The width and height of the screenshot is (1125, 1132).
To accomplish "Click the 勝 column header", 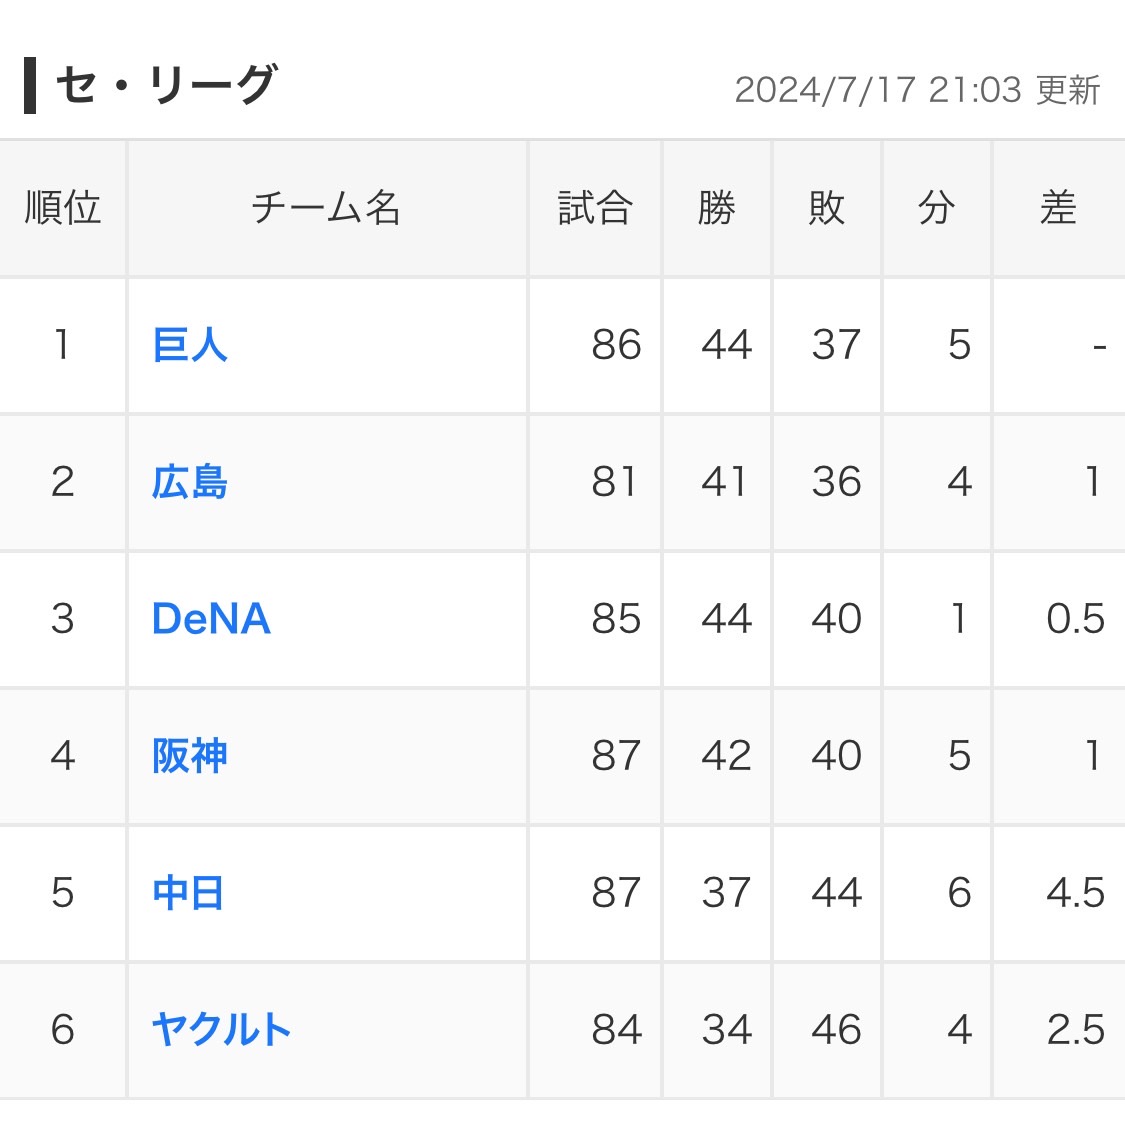I will 717,208.
